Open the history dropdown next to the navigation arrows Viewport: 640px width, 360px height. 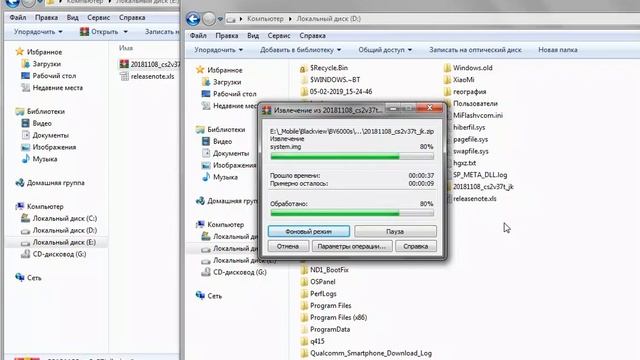[220, 19]
